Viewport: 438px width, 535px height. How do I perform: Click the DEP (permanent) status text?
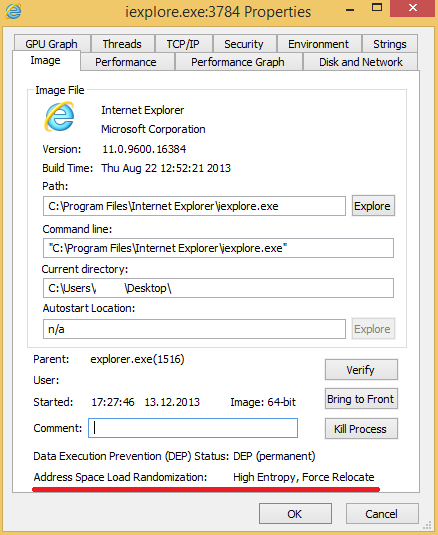274,456
